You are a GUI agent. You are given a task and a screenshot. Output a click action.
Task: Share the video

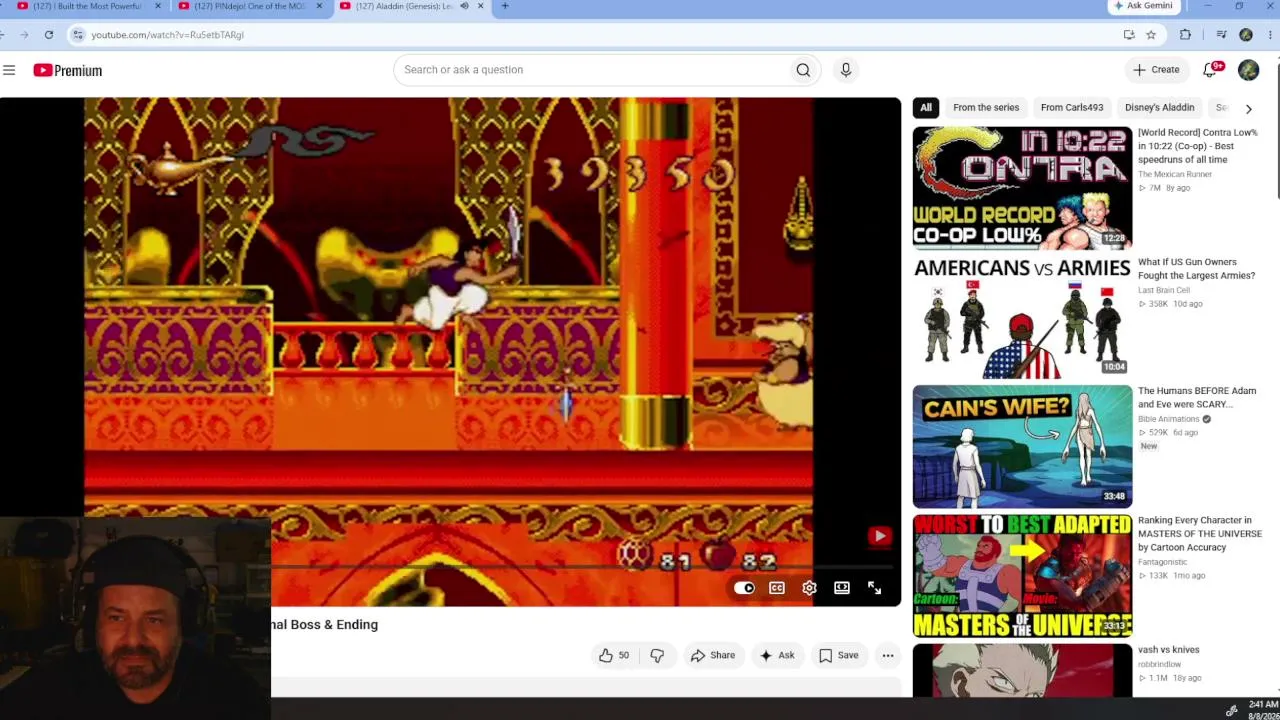[713, 655]
